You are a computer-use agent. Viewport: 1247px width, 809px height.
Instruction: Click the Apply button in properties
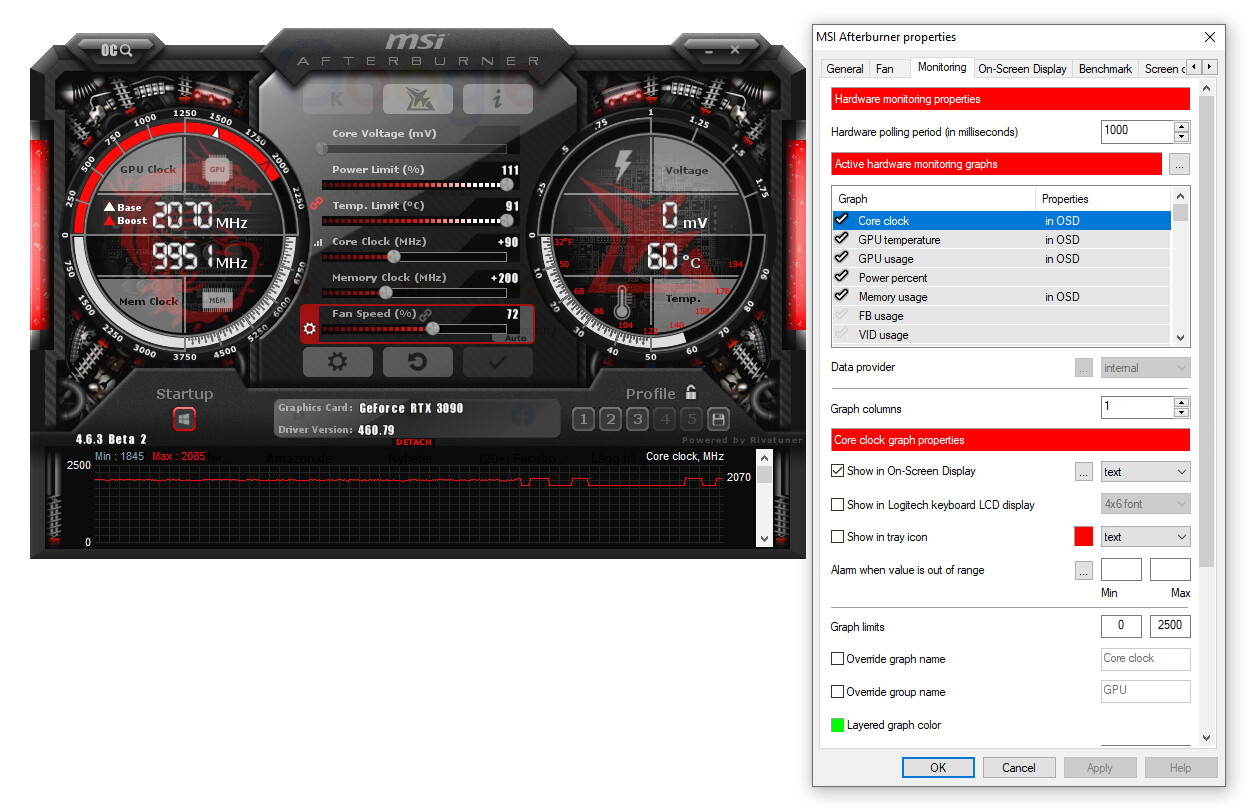tap(1099, 768)
